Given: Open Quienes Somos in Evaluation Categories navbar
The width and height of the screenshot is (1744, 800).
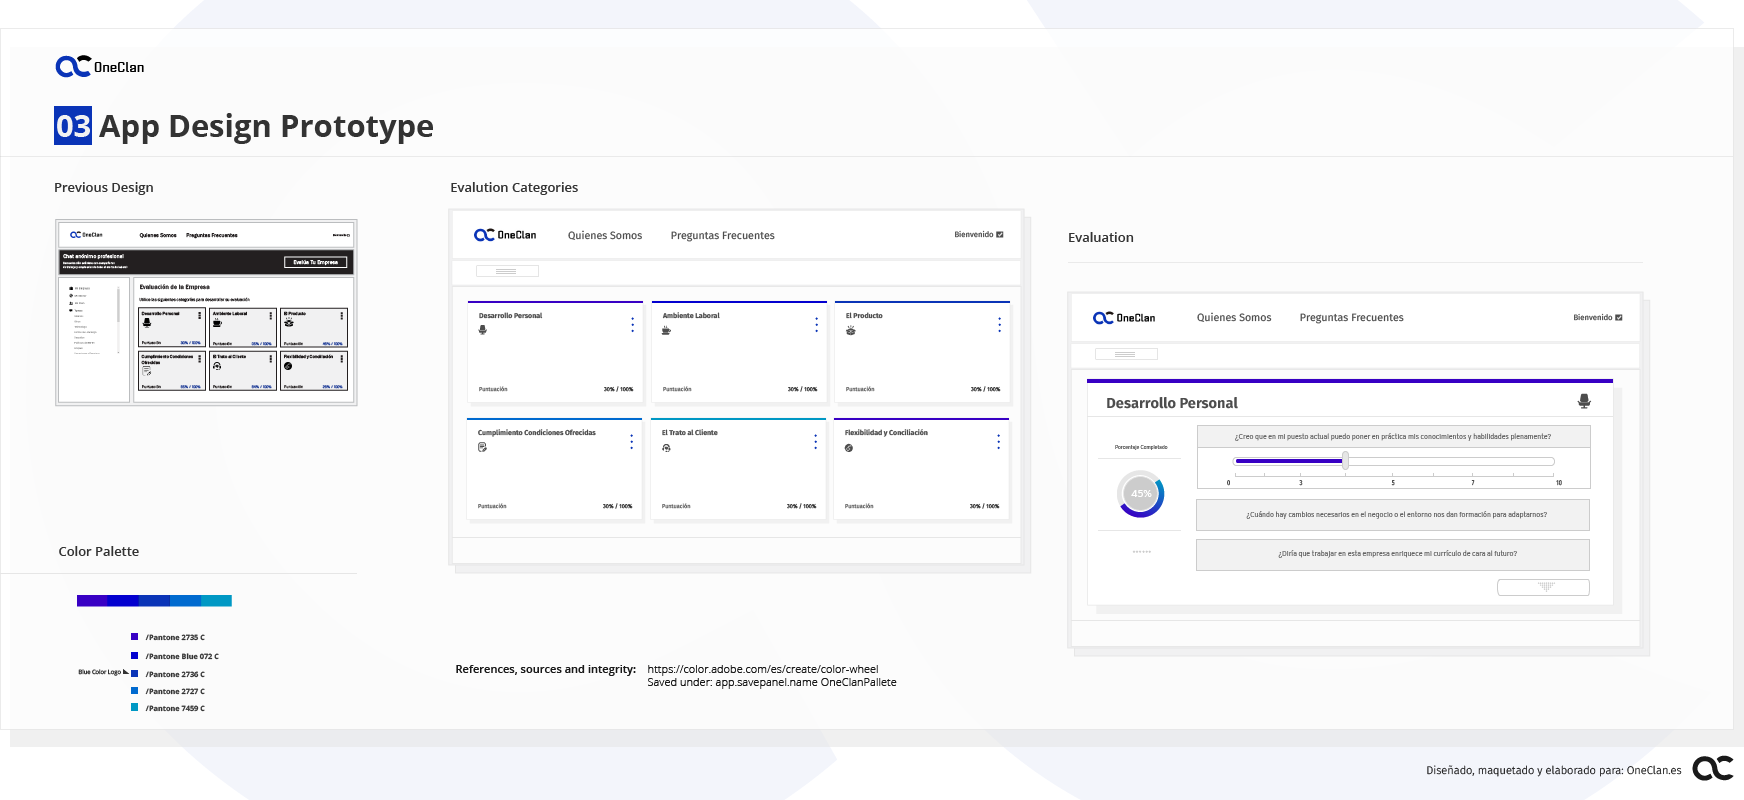Looking at the screenshot, I should tap(605, 236).
